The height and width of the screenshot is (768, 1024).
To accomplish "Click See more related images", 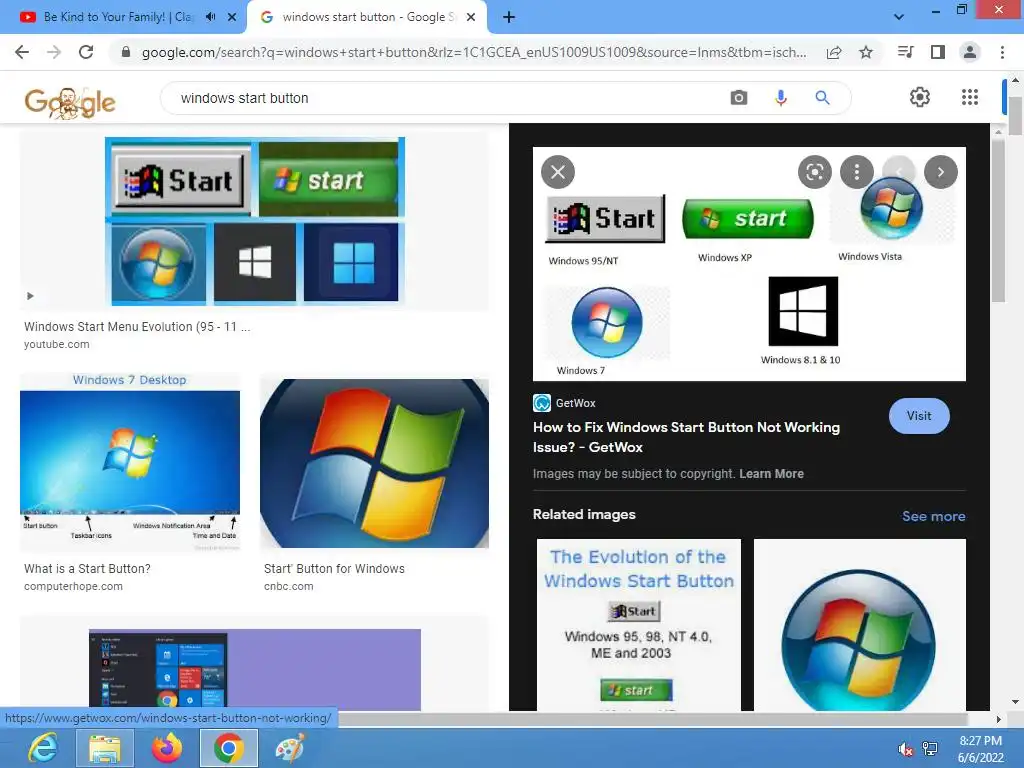I will 933,516.
